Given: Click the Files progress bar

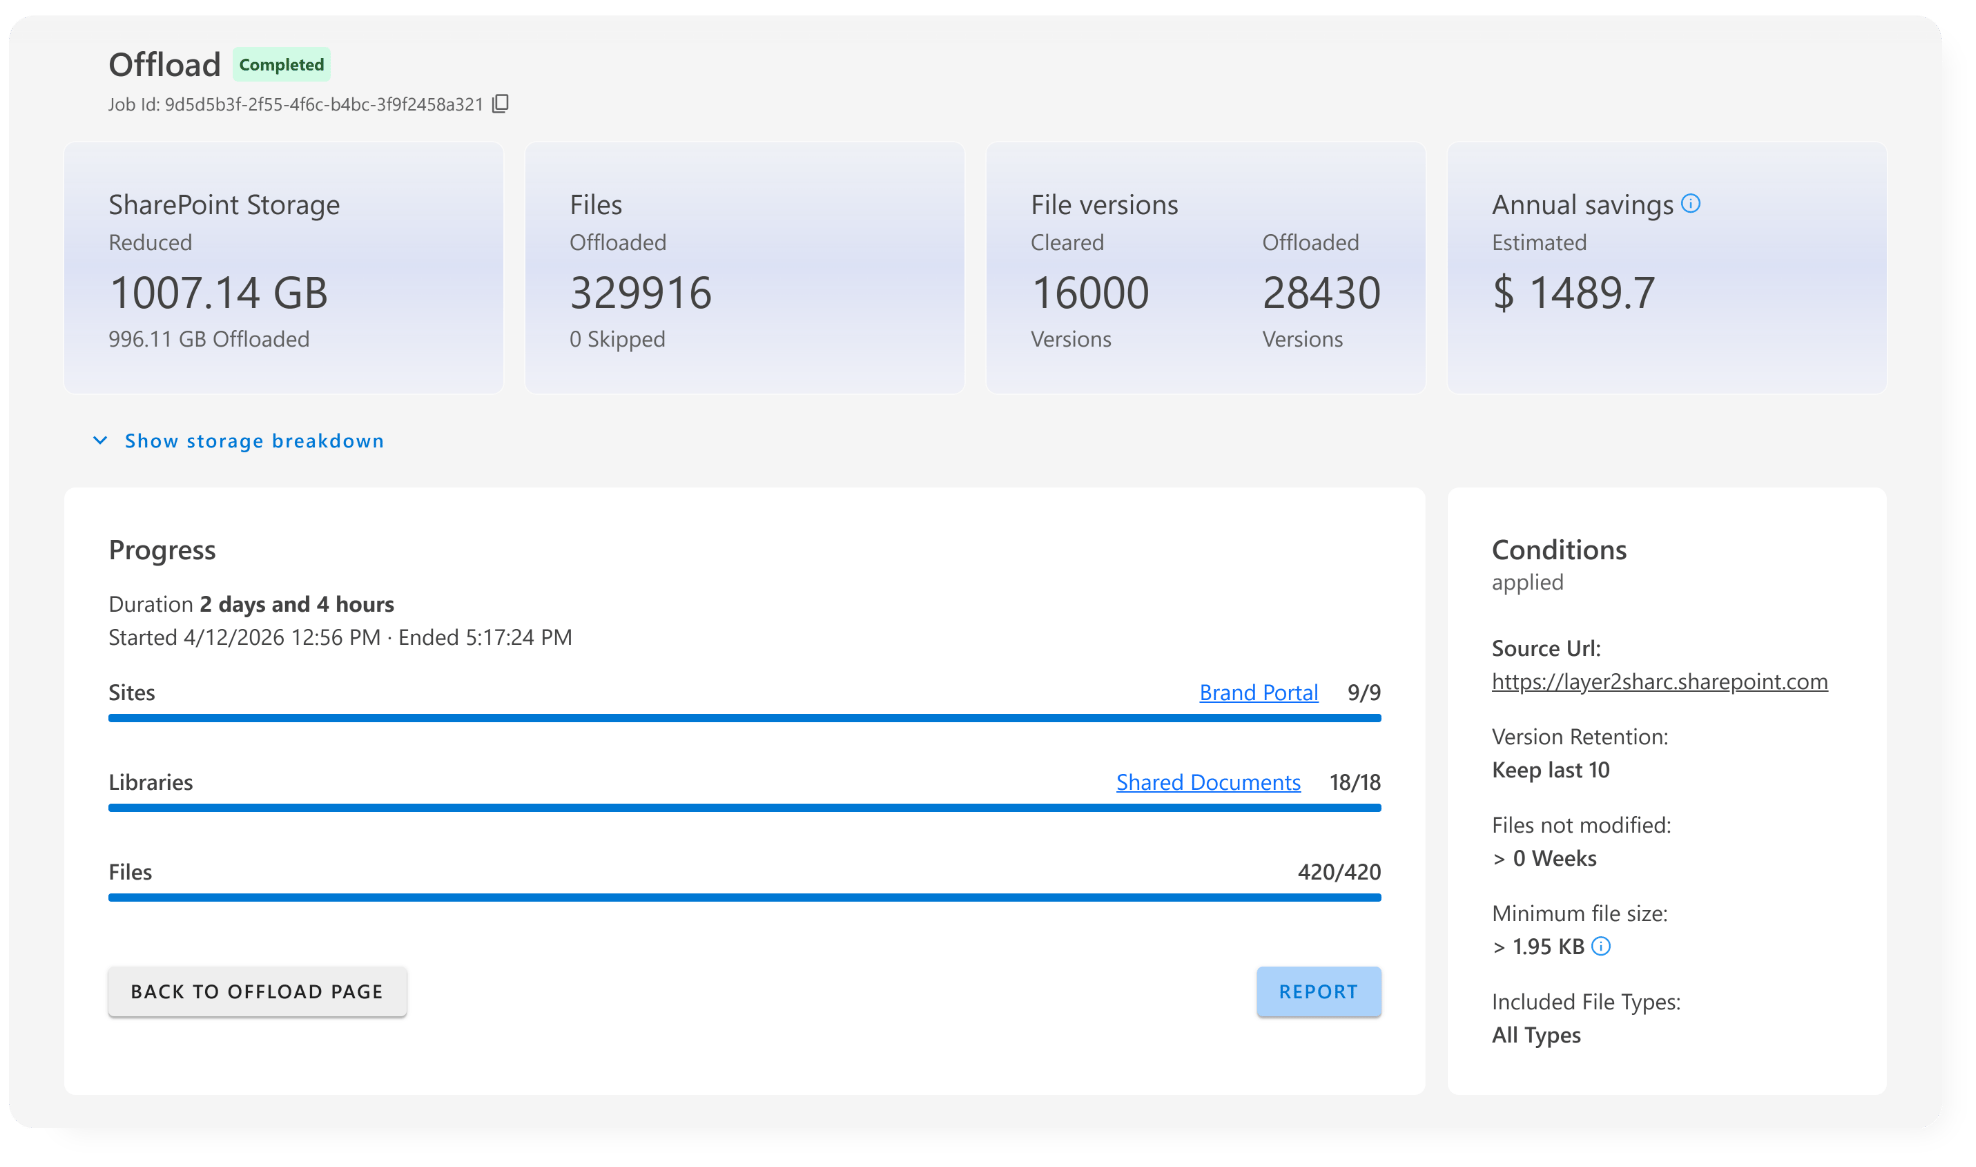Looking at the screenshot, I should coord(744,898).
